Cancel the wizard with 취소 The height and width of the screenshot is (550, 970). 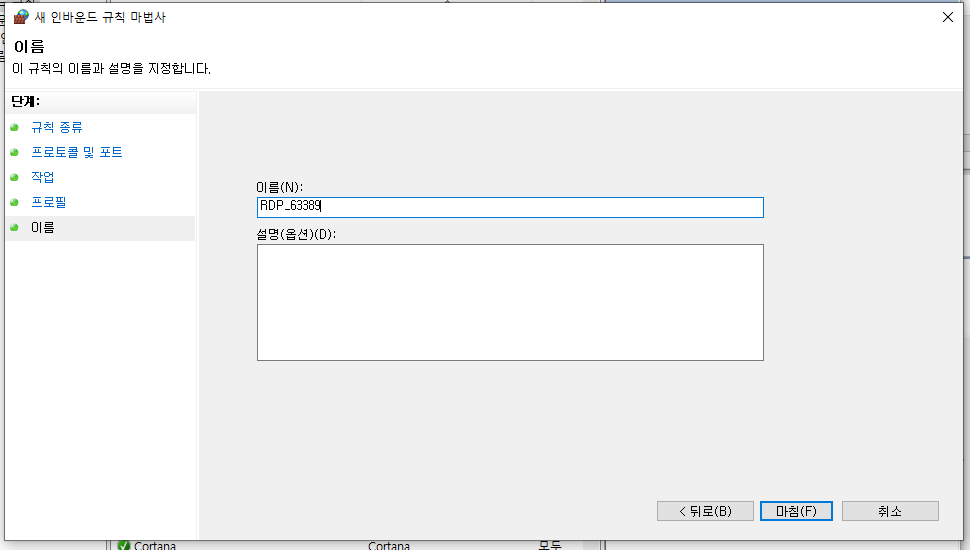pos(890,511)
